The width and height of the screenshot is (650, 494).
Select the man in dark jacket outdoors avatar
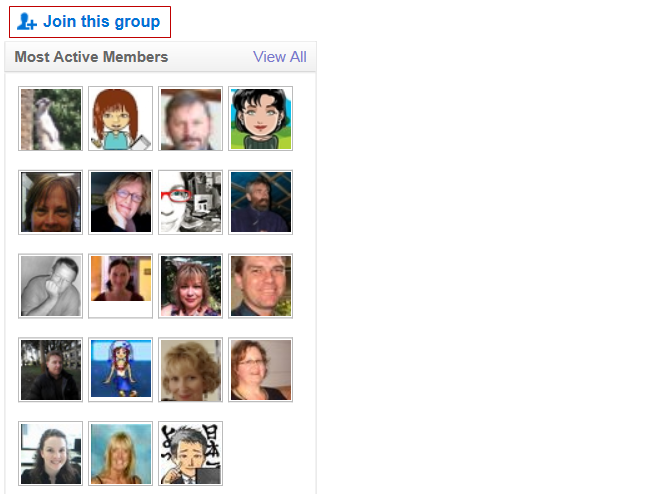click(x=51, y=370)
